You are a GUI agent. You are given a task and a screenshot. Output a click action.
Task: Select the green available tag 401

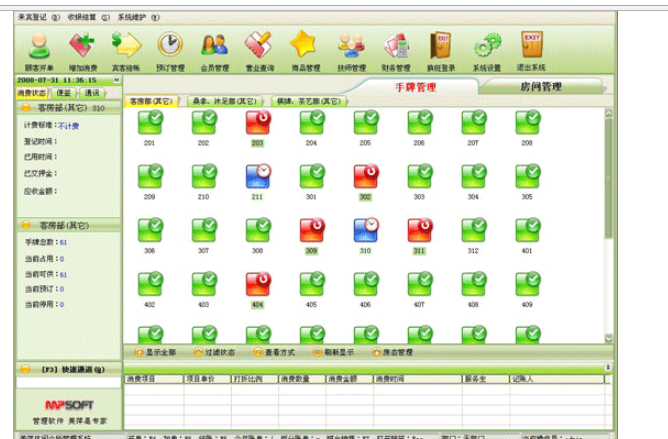click(527, 236)
